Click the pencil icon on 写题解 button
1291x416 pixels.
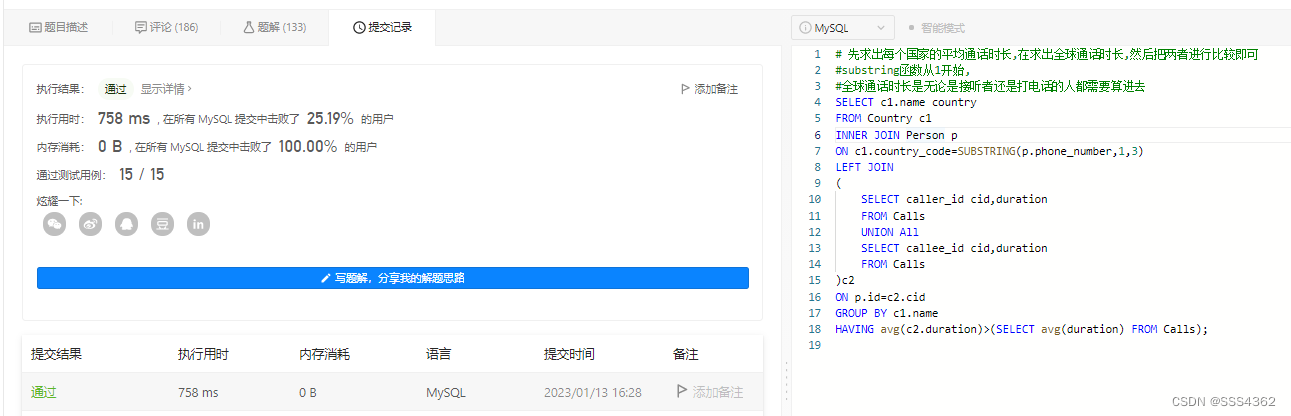[326, 278]
